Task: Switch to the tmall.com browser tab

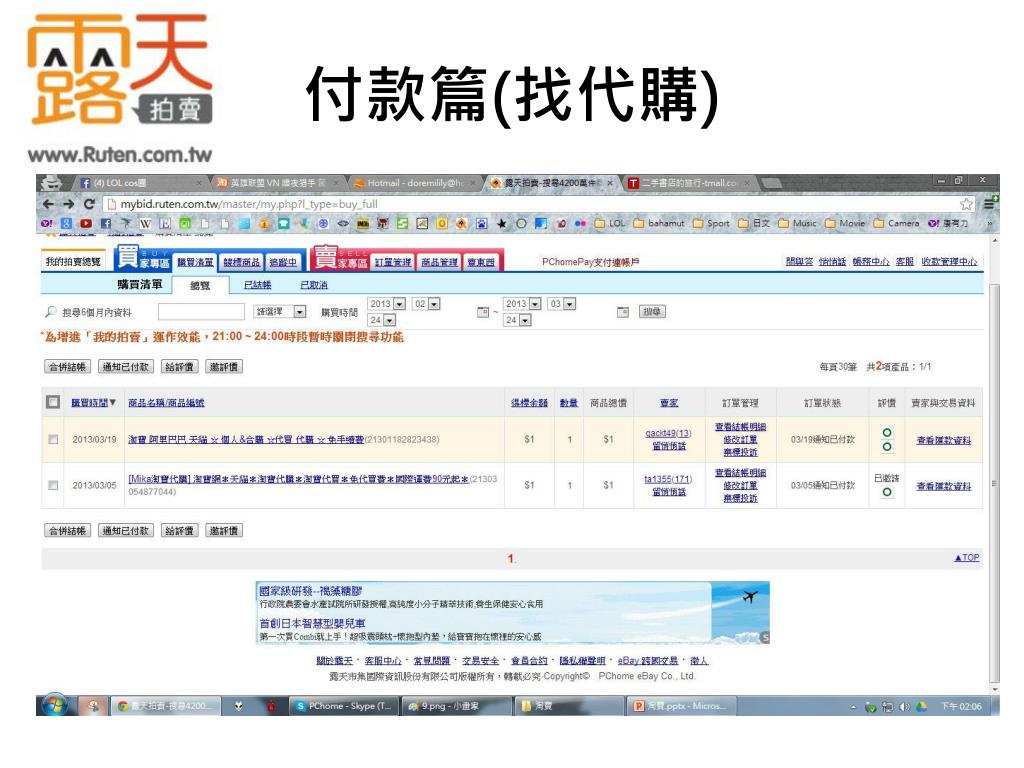Action: pos(689,183)
